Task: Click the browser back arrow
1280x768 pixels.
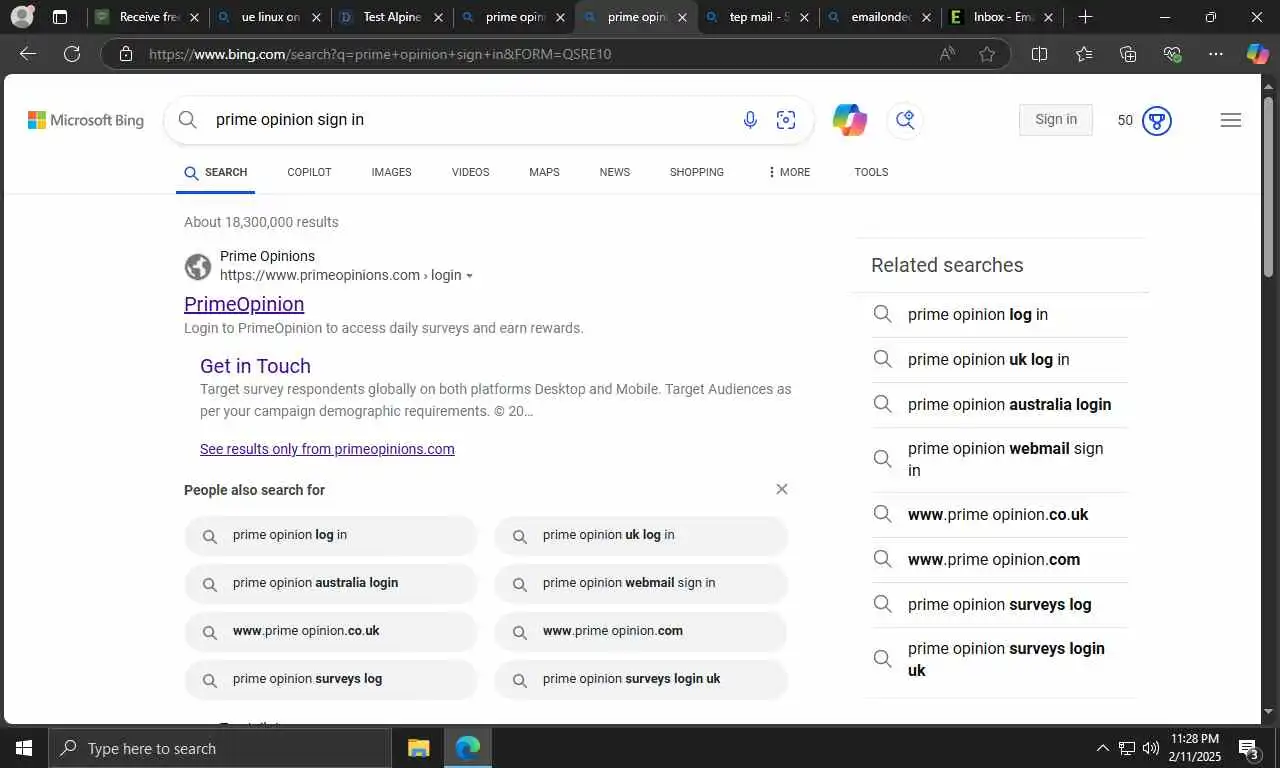Action: [28, 54]
